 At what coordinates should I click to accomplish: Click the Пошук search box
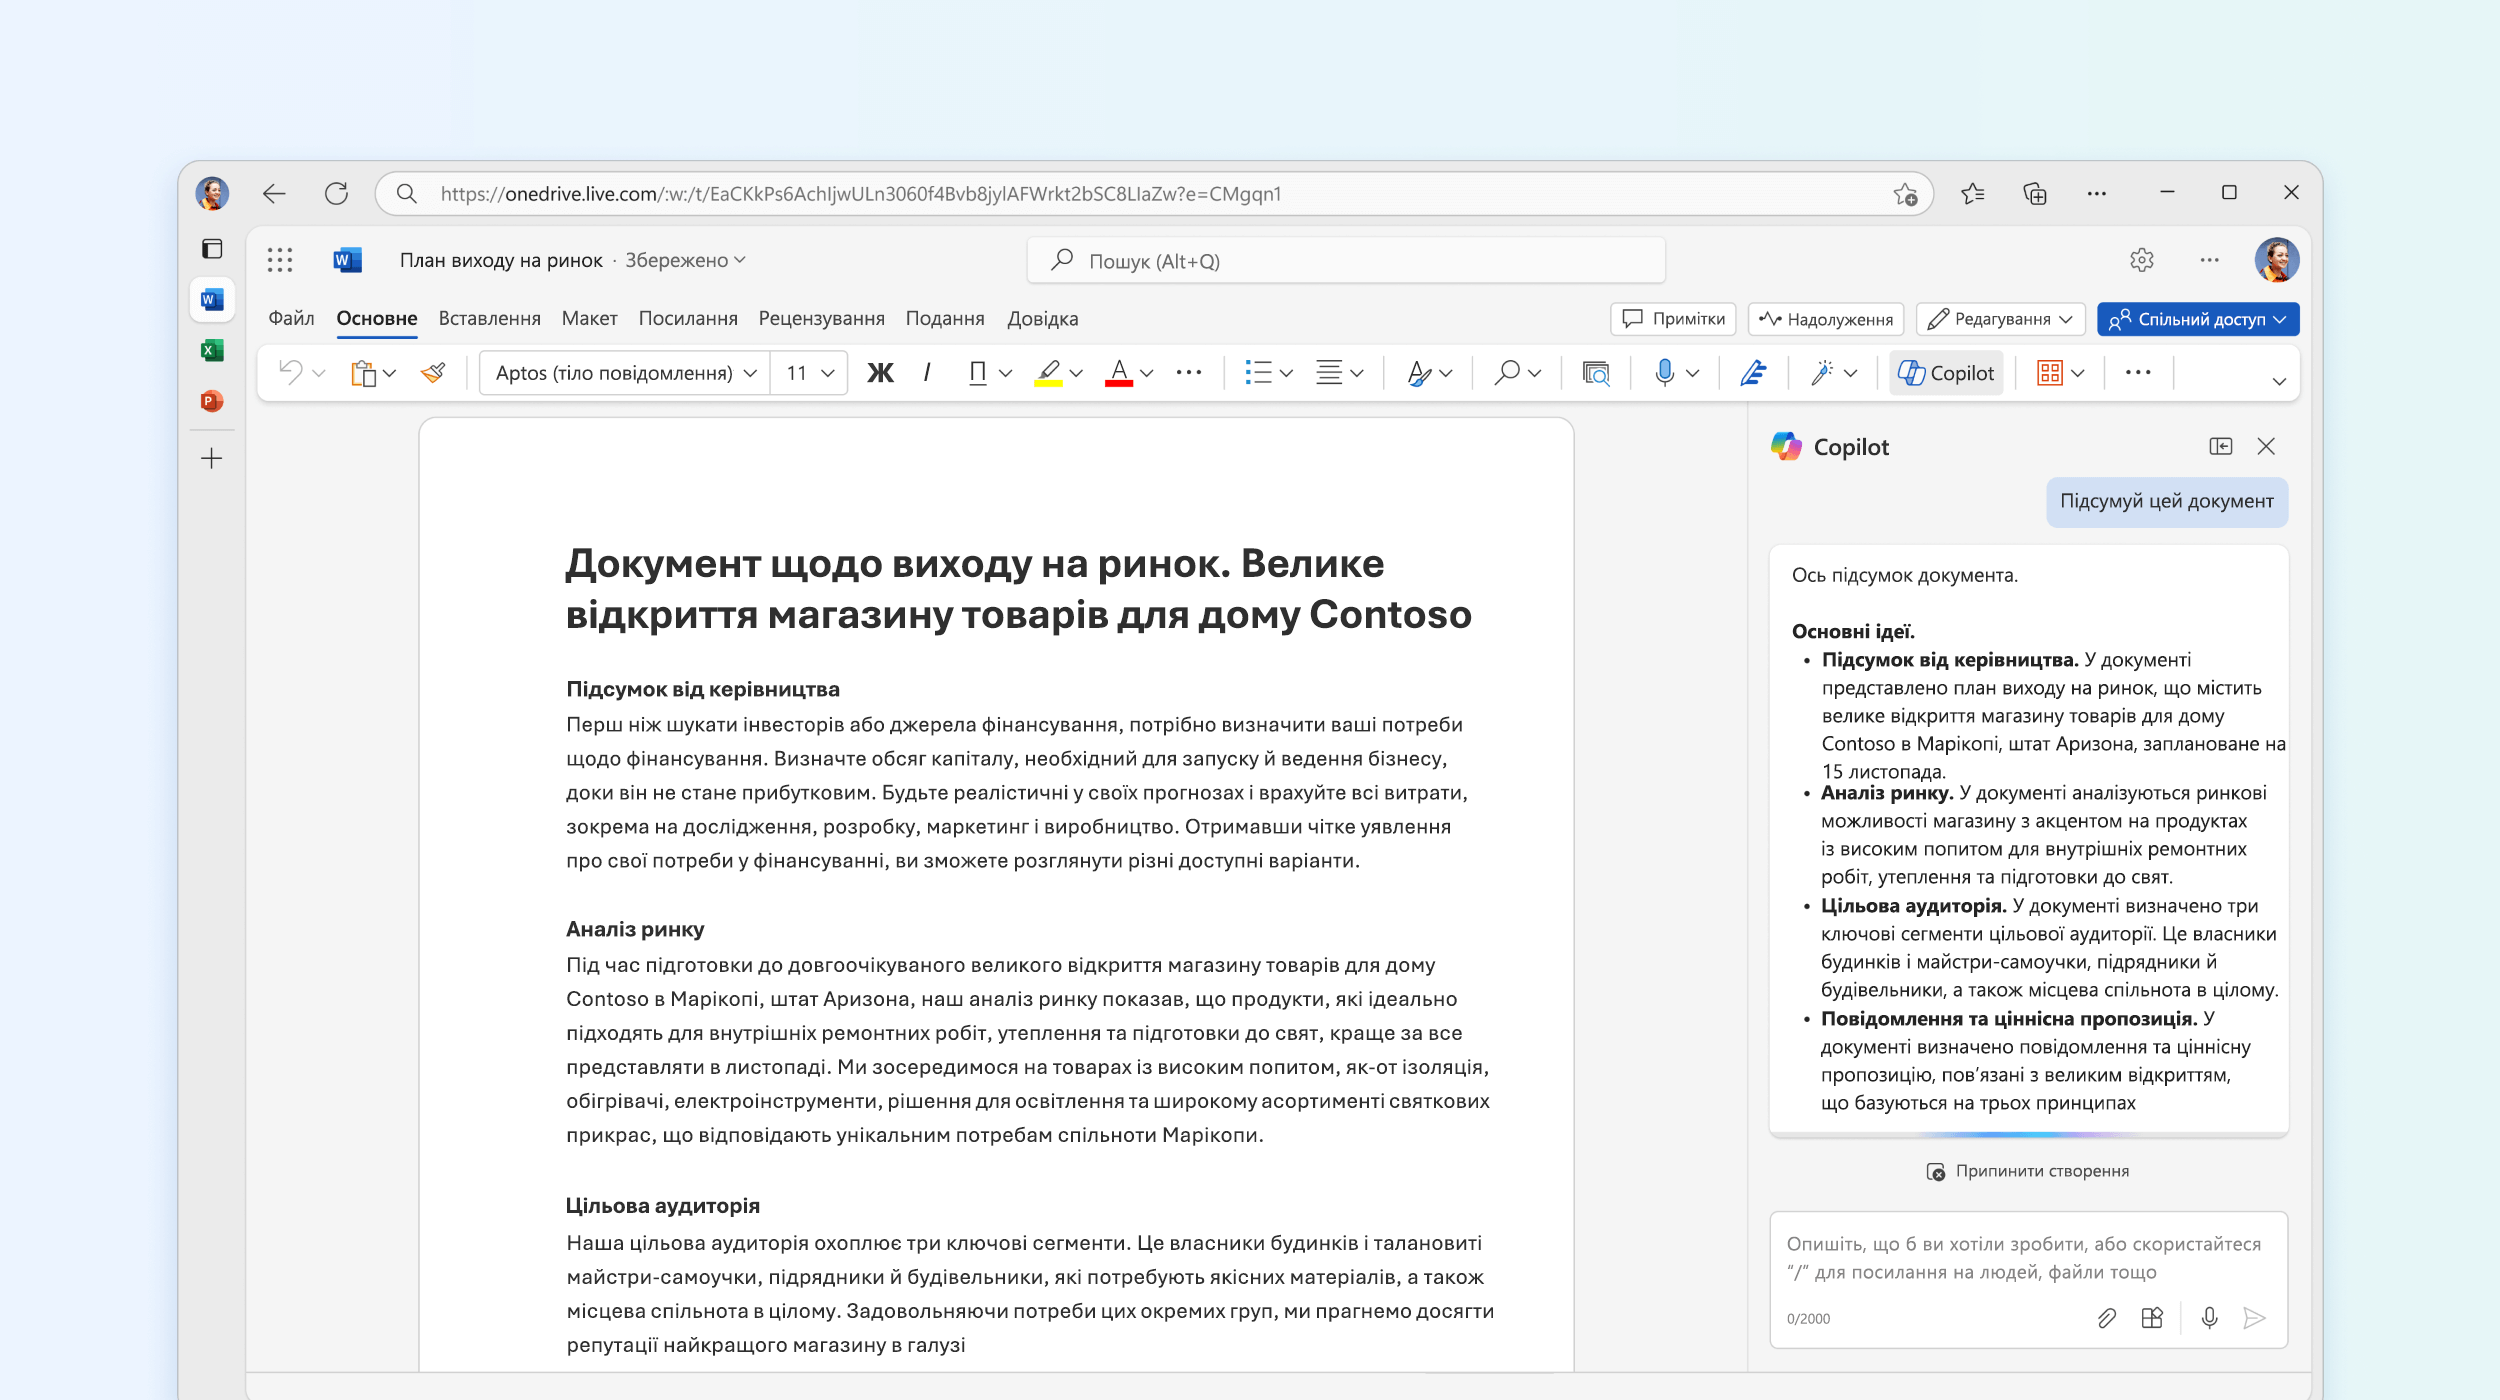(x=1346, y=261)
